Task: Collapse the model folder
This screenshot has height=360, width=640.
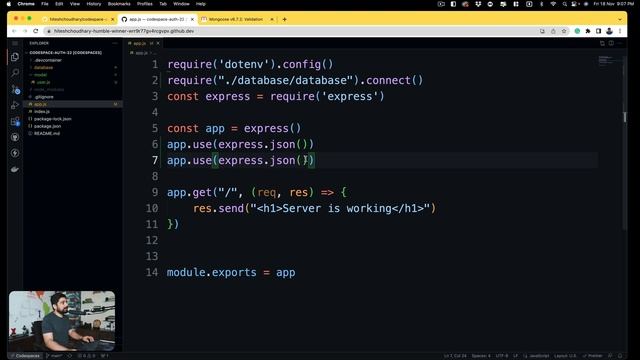Action: pyautogui.click(x=40, y=75)
